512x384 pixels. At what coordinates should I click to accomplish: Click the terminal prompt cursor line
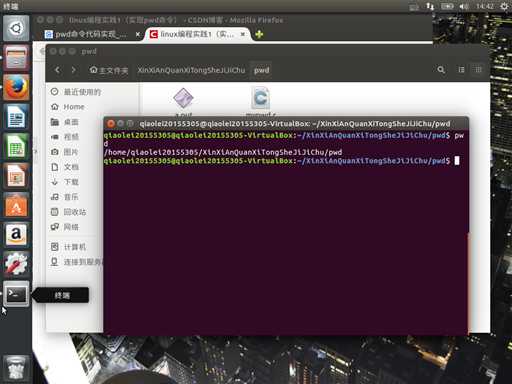pos(281,161)
